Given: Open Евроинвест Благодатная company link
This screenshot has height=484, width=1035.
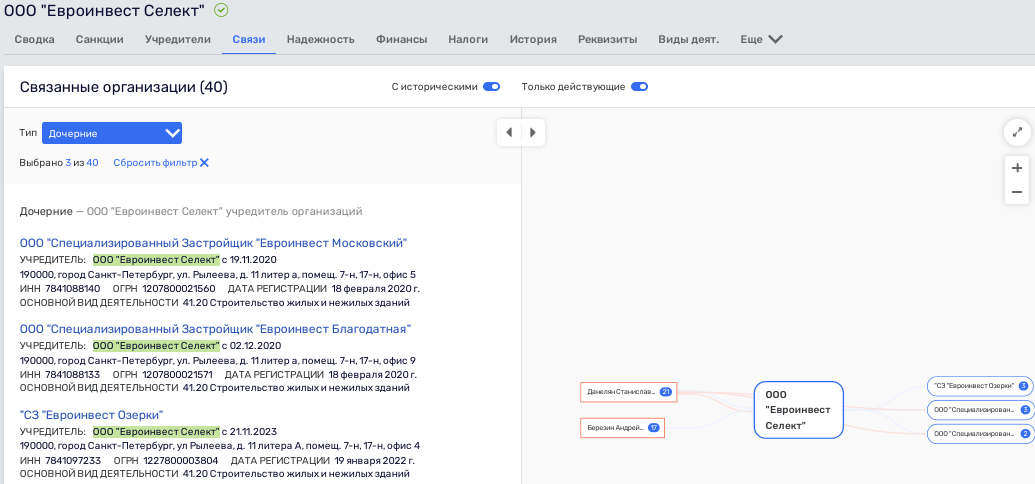Looking at the screenshot, I should [216, 329].
